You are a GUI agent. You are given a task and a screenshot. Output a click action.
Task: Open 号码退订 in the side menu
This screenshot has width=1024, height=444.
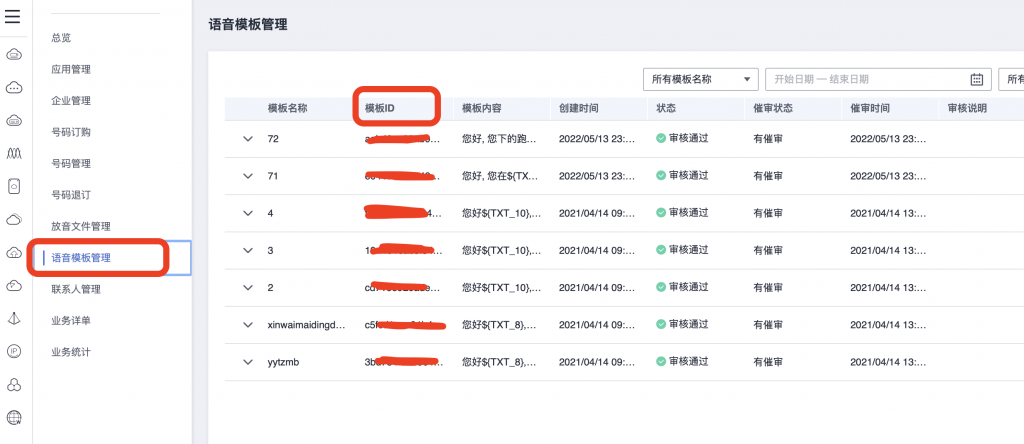[71, 195]
